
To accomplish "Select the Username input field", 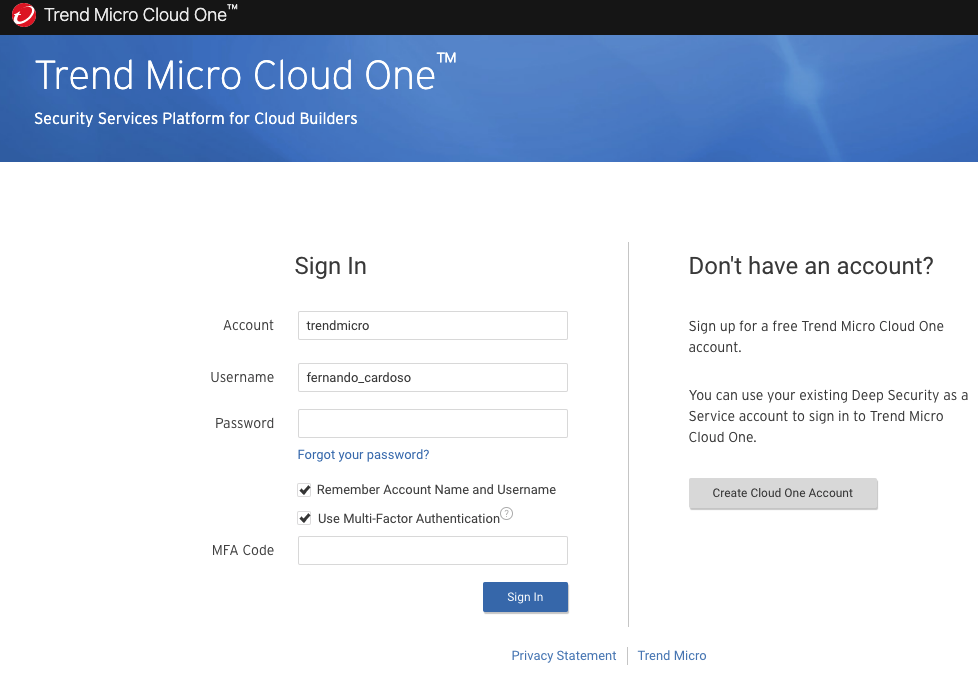I will [x=433, y=377].
